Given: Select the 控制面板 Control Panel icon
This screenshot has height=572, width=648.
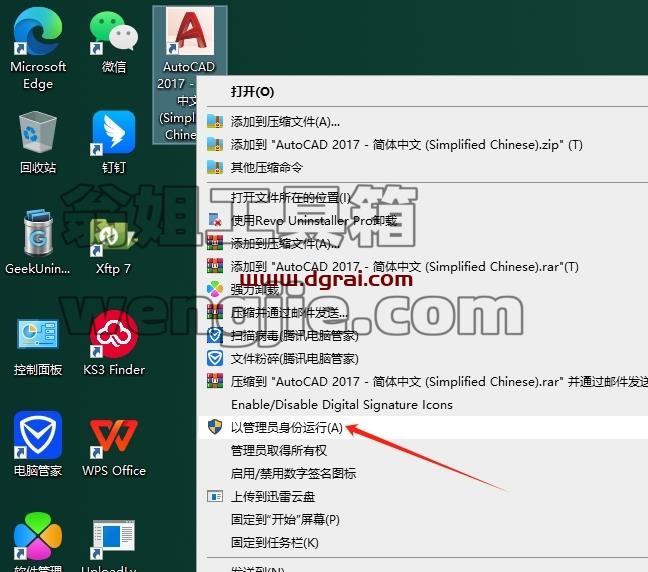Looking at the screenshot, I should coord(38,344).
